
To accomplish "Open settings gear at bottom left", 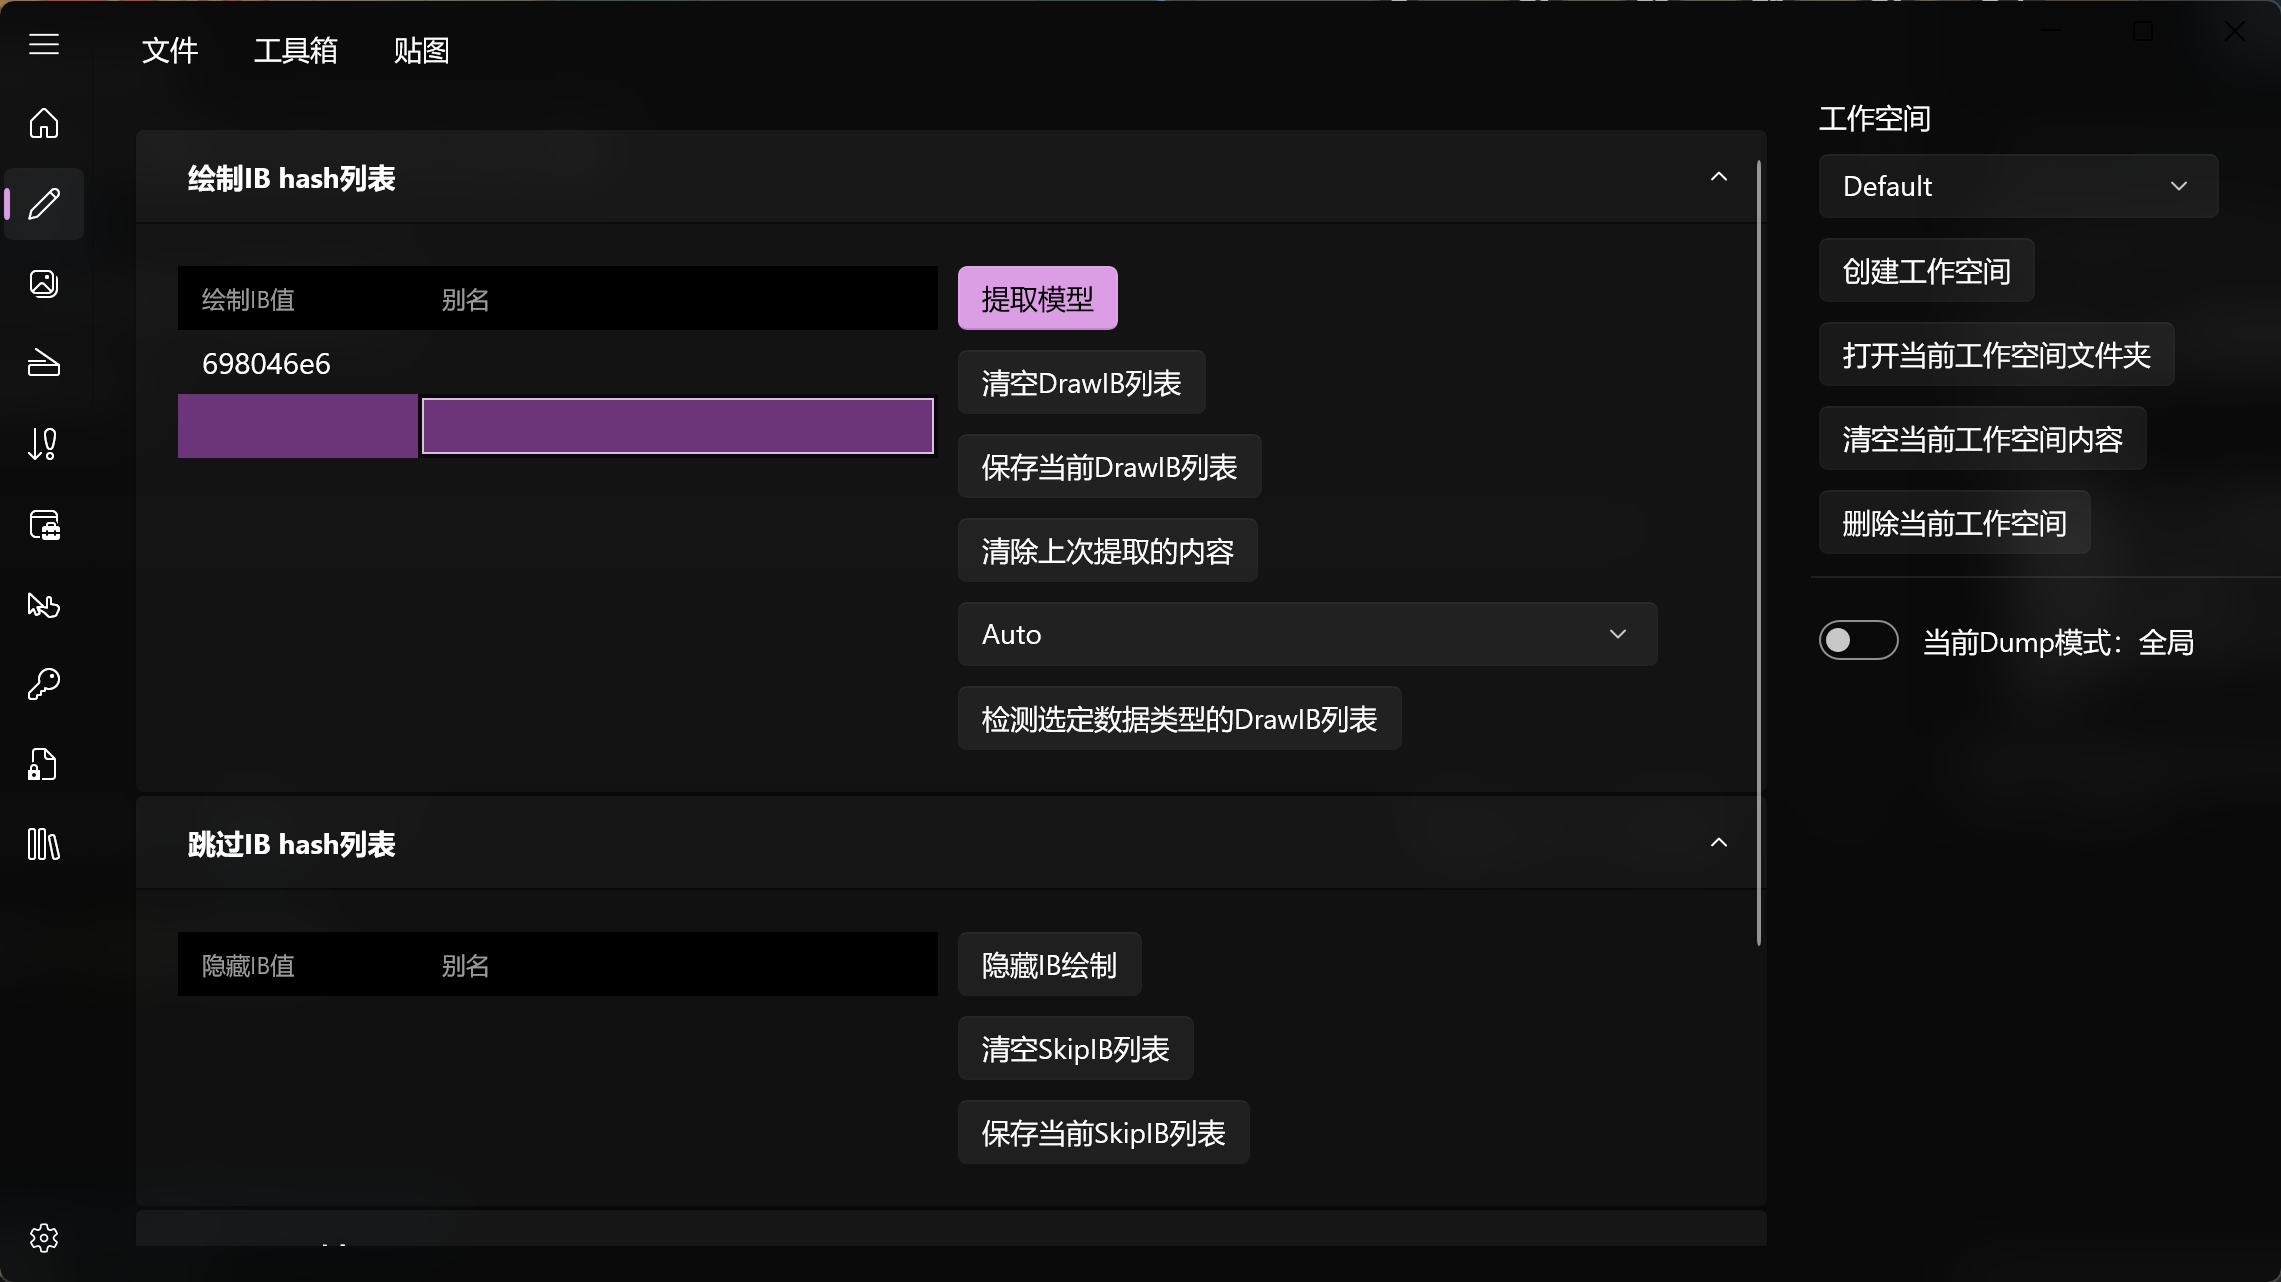I will pos(44,1238).
